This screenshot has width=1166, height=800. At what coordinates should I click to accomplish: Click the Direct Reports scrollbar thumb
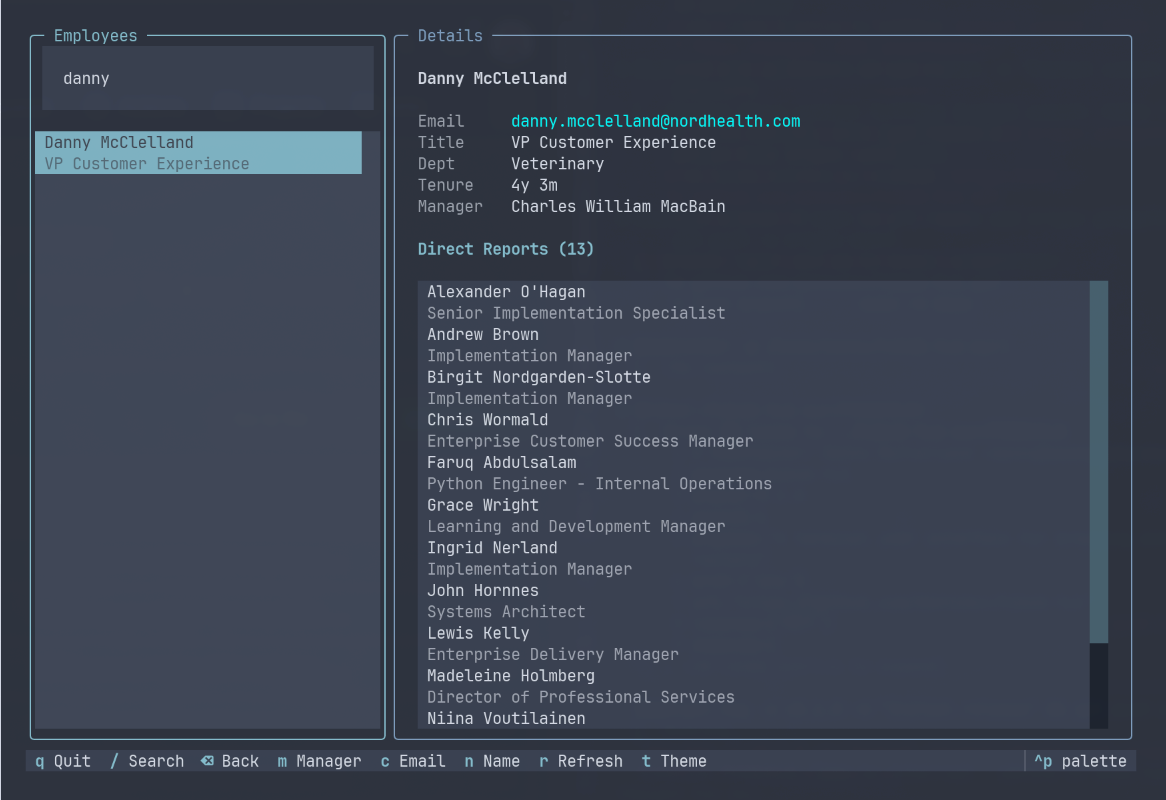point(1098,462)
